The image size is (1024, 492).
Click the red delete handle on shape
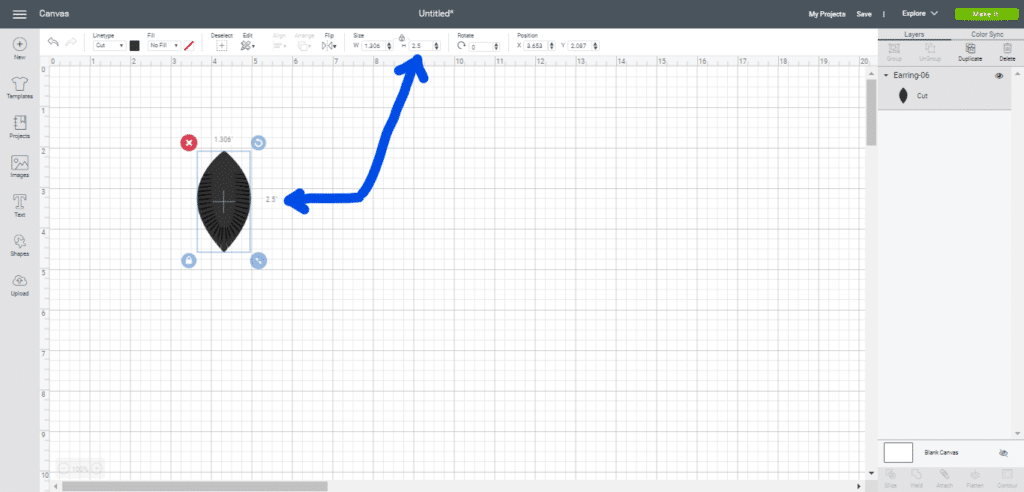[188, 143]
